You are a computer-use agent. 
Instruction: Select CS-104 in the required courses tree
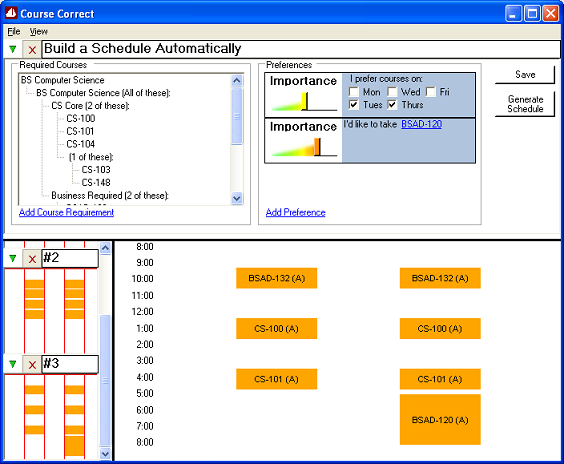[x=81, y=144]
